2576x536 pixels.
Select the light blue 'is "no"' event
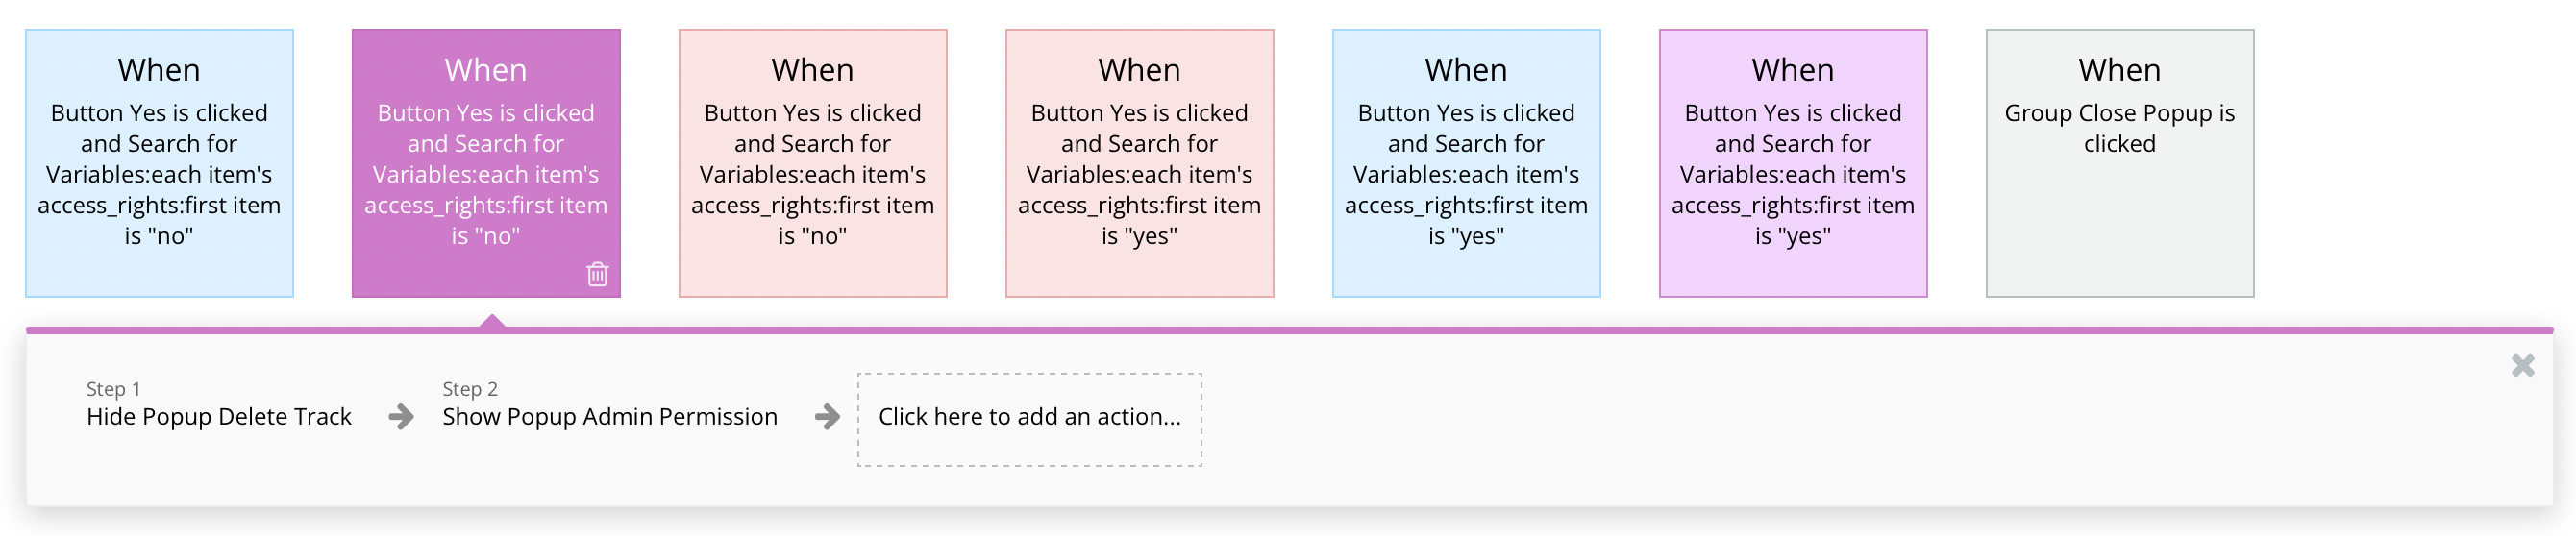[159, 173]
